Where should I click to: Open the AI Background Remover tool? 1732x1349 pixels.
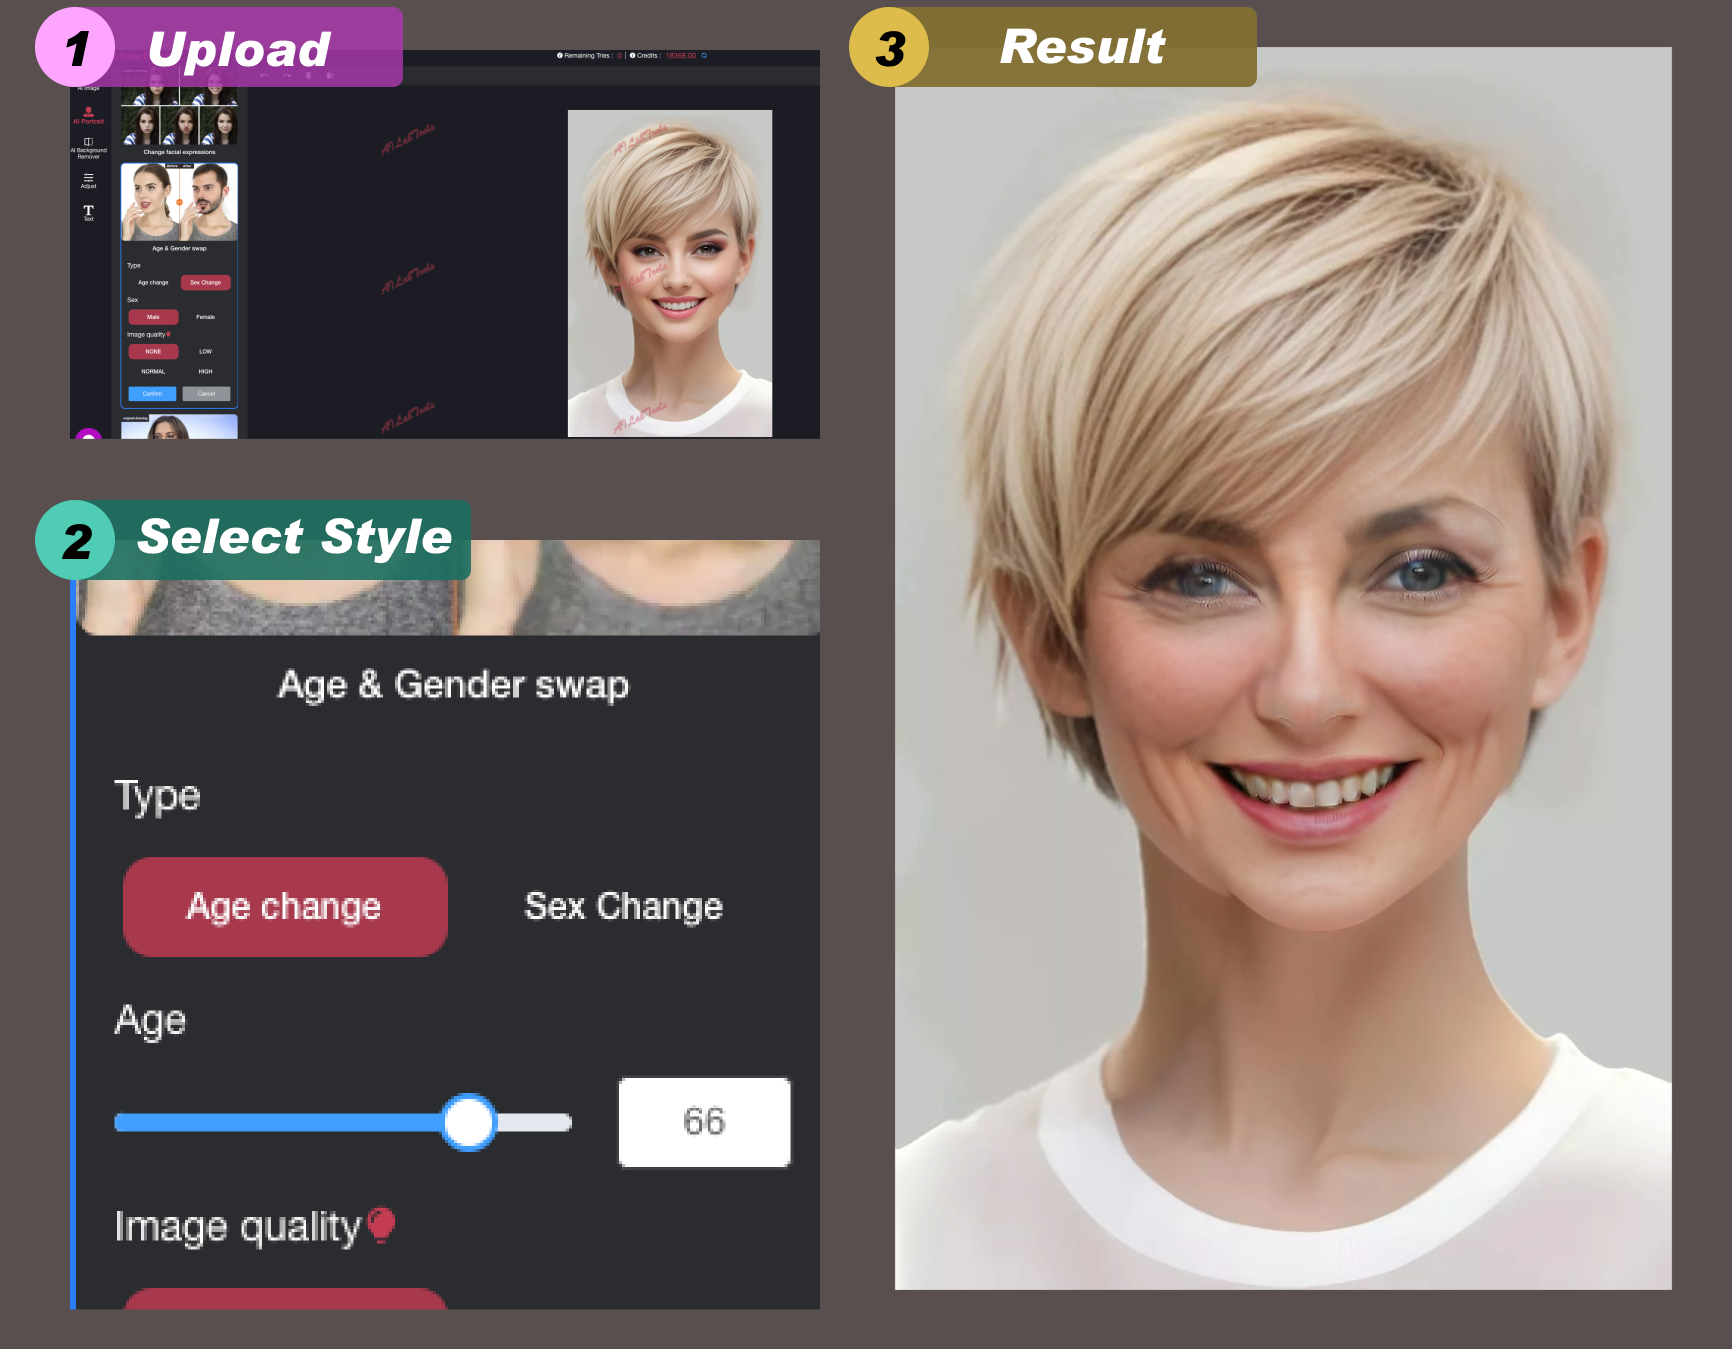click(x=88, y=146)
